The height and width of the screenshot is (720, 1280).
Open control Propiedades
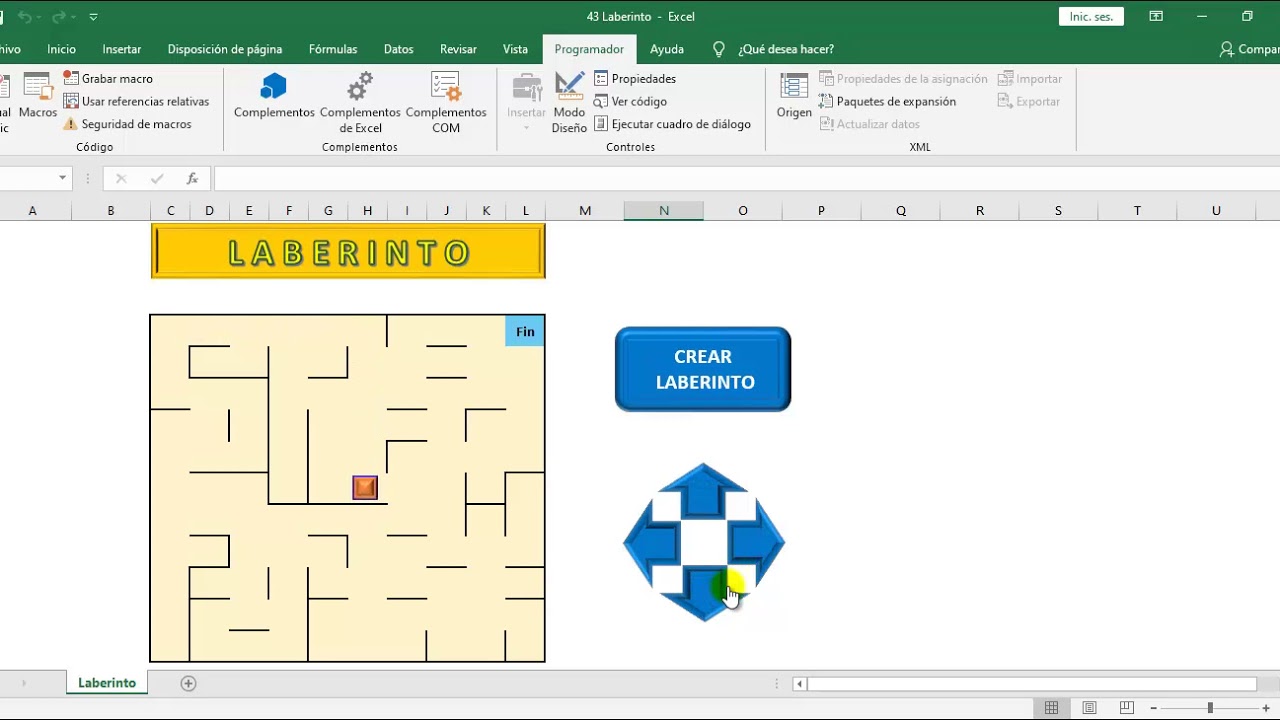pos(635,78)
